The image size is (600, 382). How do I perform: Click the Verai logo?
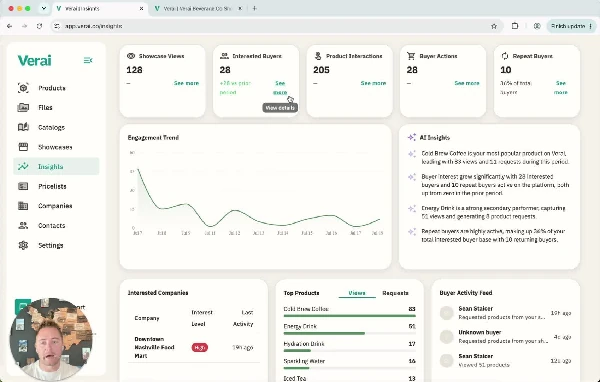tap(34, 60)
